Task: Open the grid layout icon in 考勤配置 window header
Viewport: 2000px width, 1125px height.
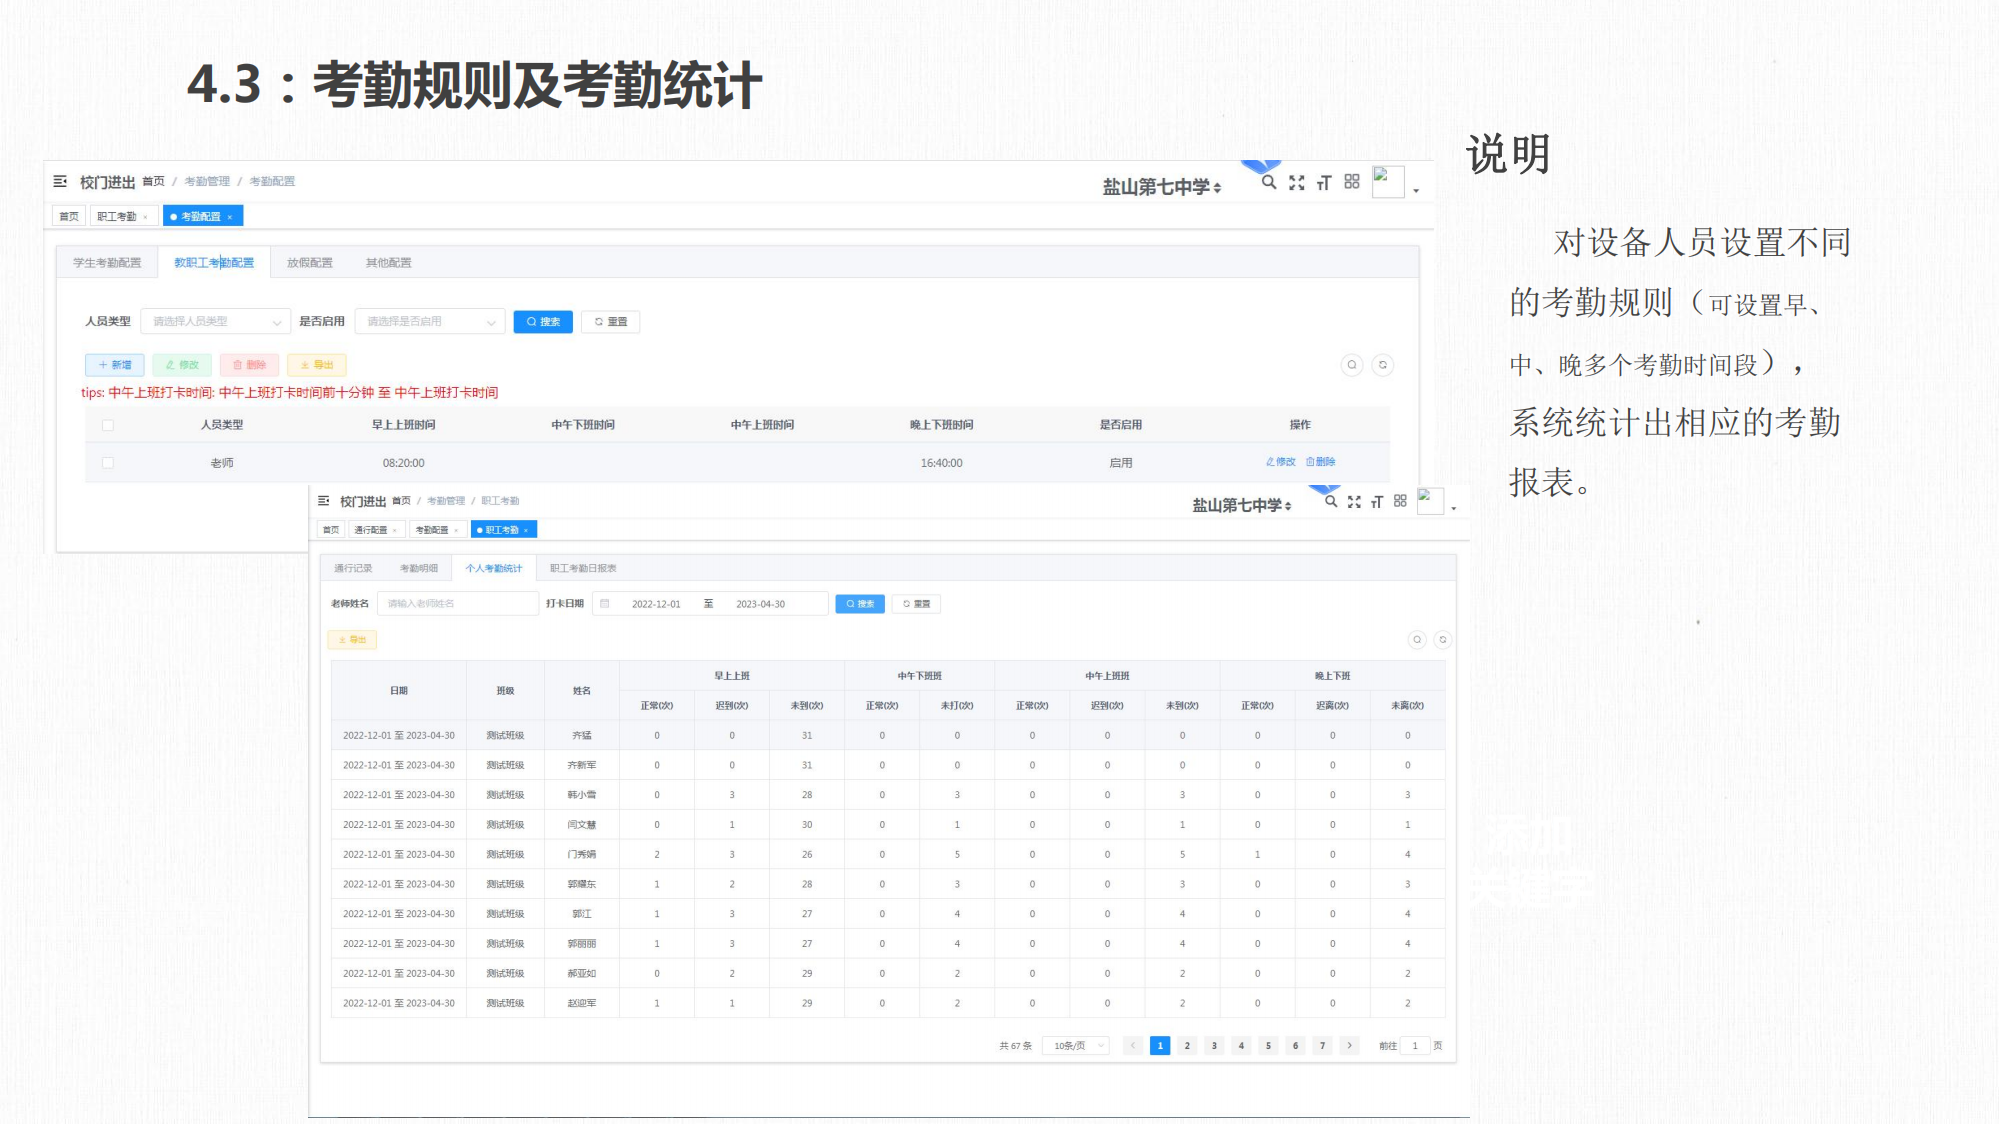Action: pos(1352,182)
